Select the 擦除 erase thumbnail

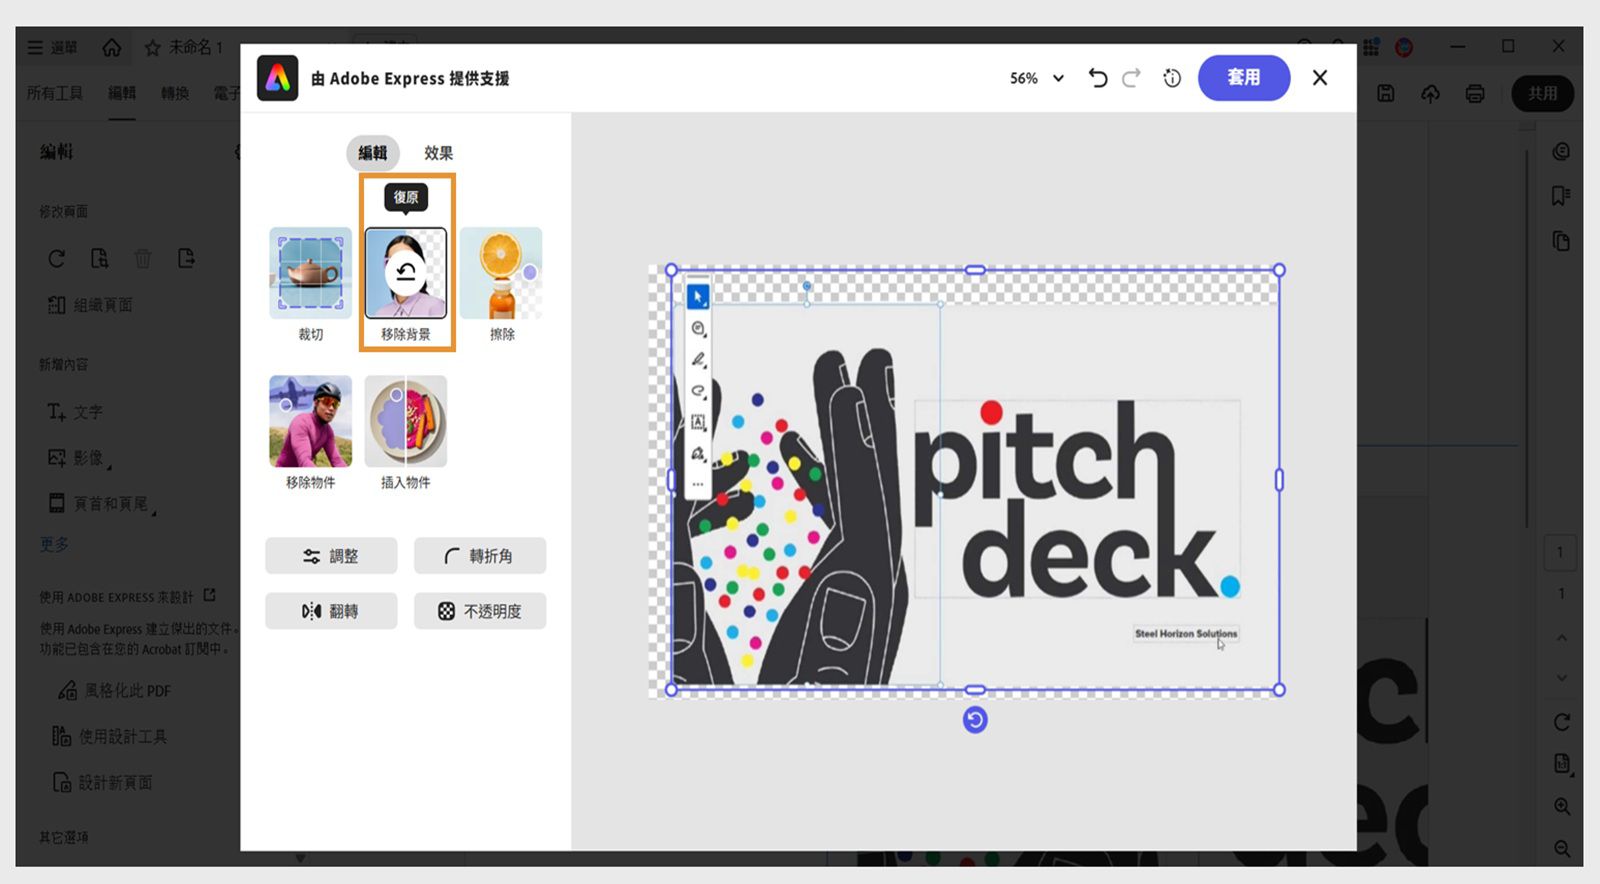click(x=501, y=273)
